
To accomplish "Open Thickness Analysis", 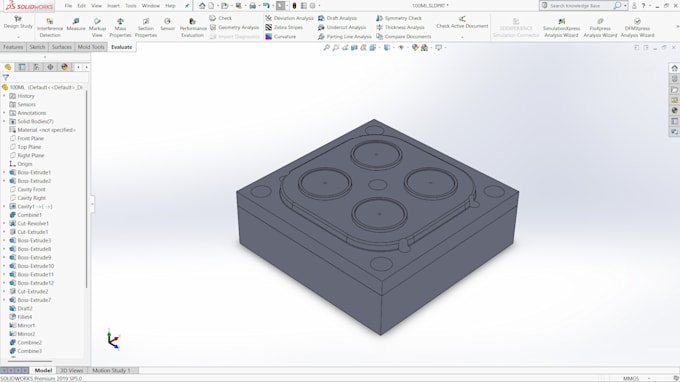I will pyautogui.click(x=399, y=27).
